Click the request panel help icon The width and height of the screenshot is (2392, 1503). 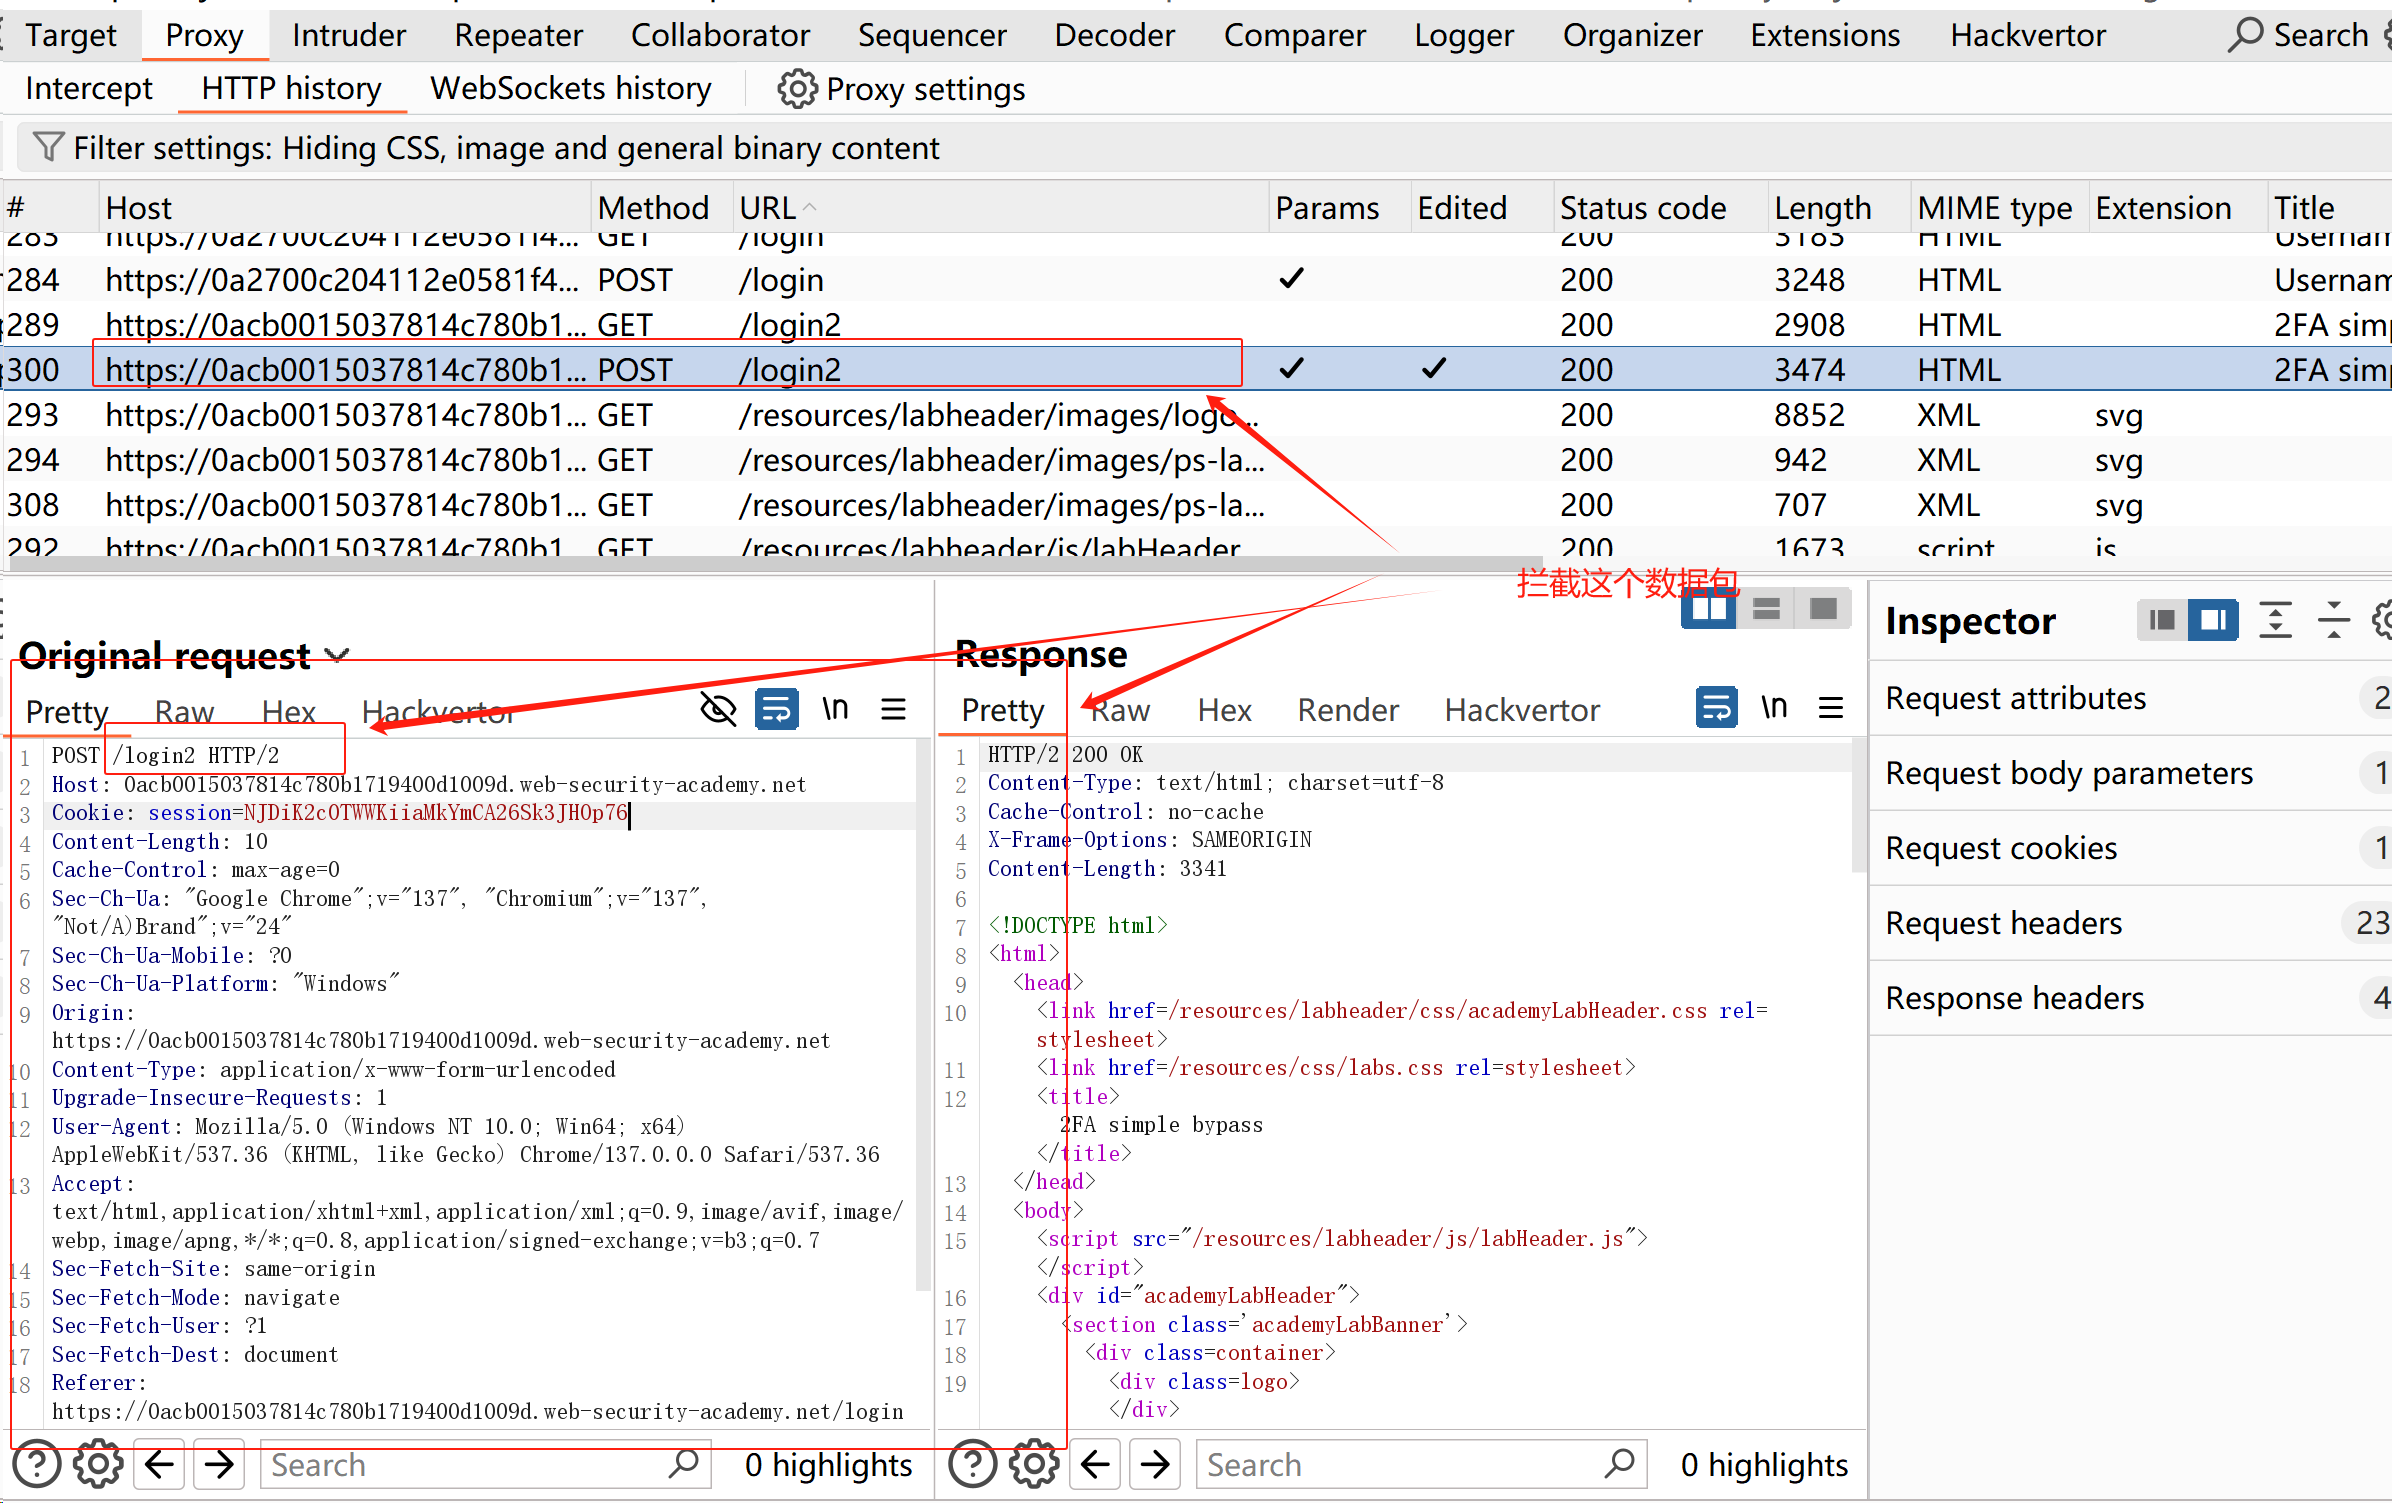[x=37, y=1465]
